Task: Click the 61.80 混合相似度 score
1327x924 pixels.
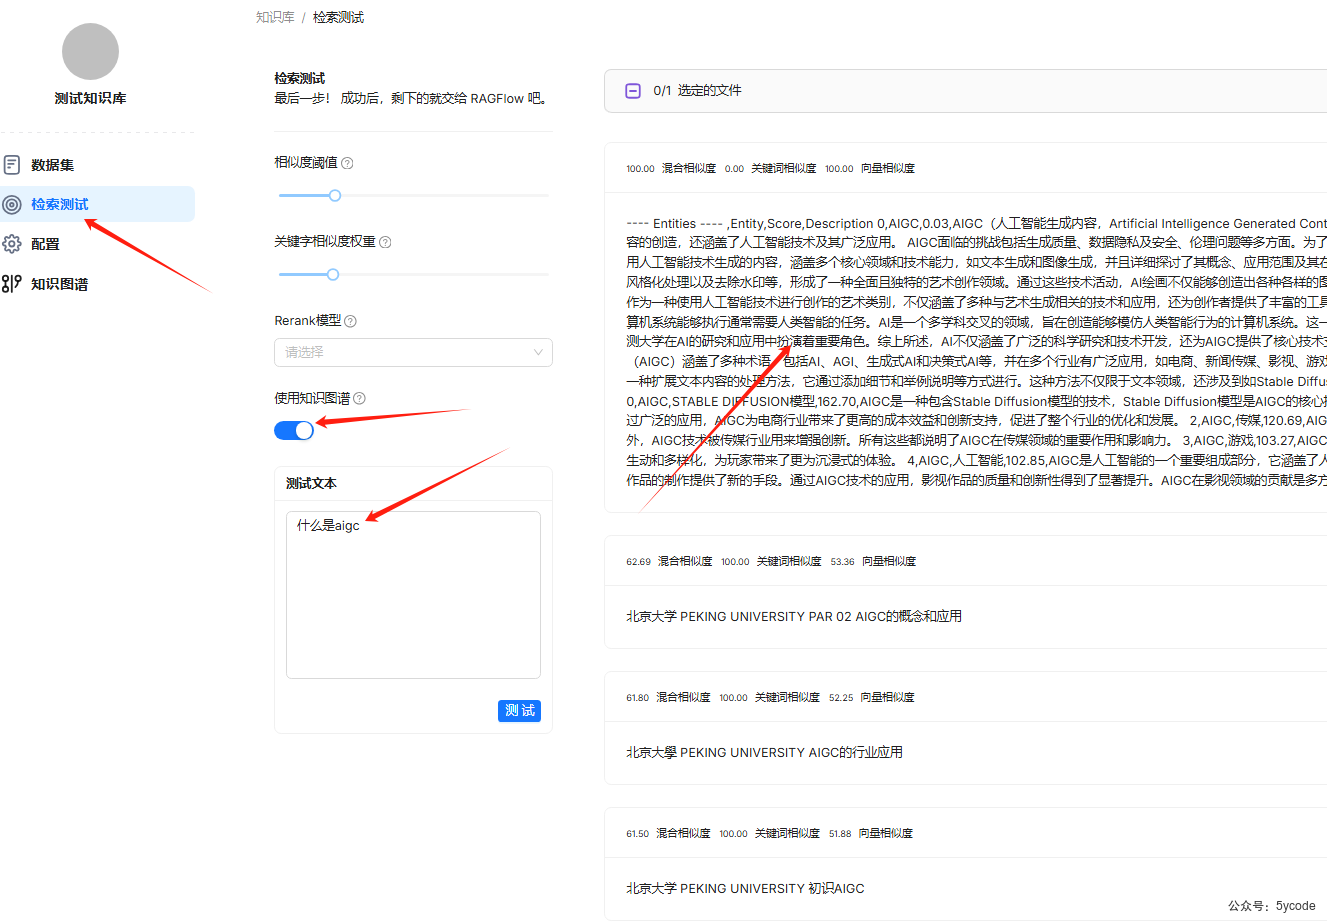Action: pos(668,697)
